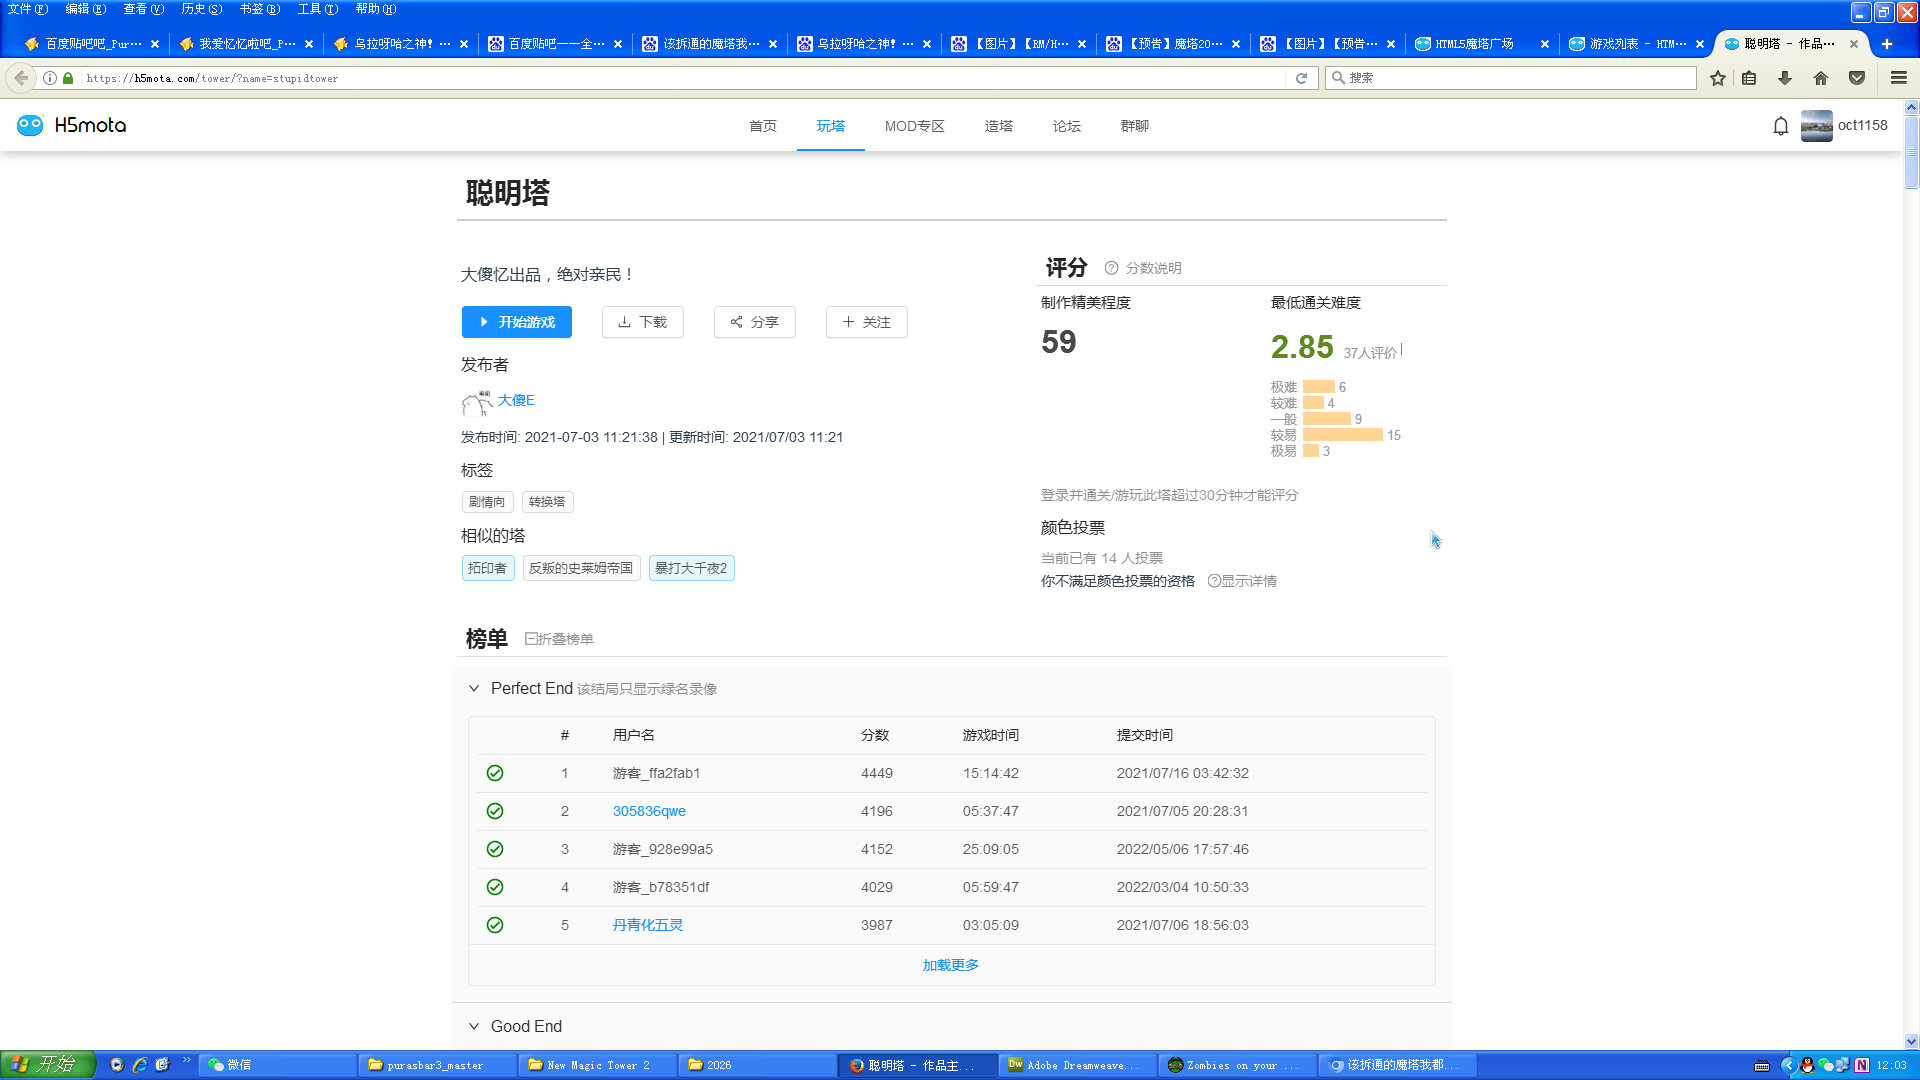Click the URL address bar
Image resolution: width=1920 pixels, height=1080 pixels.
685,78
